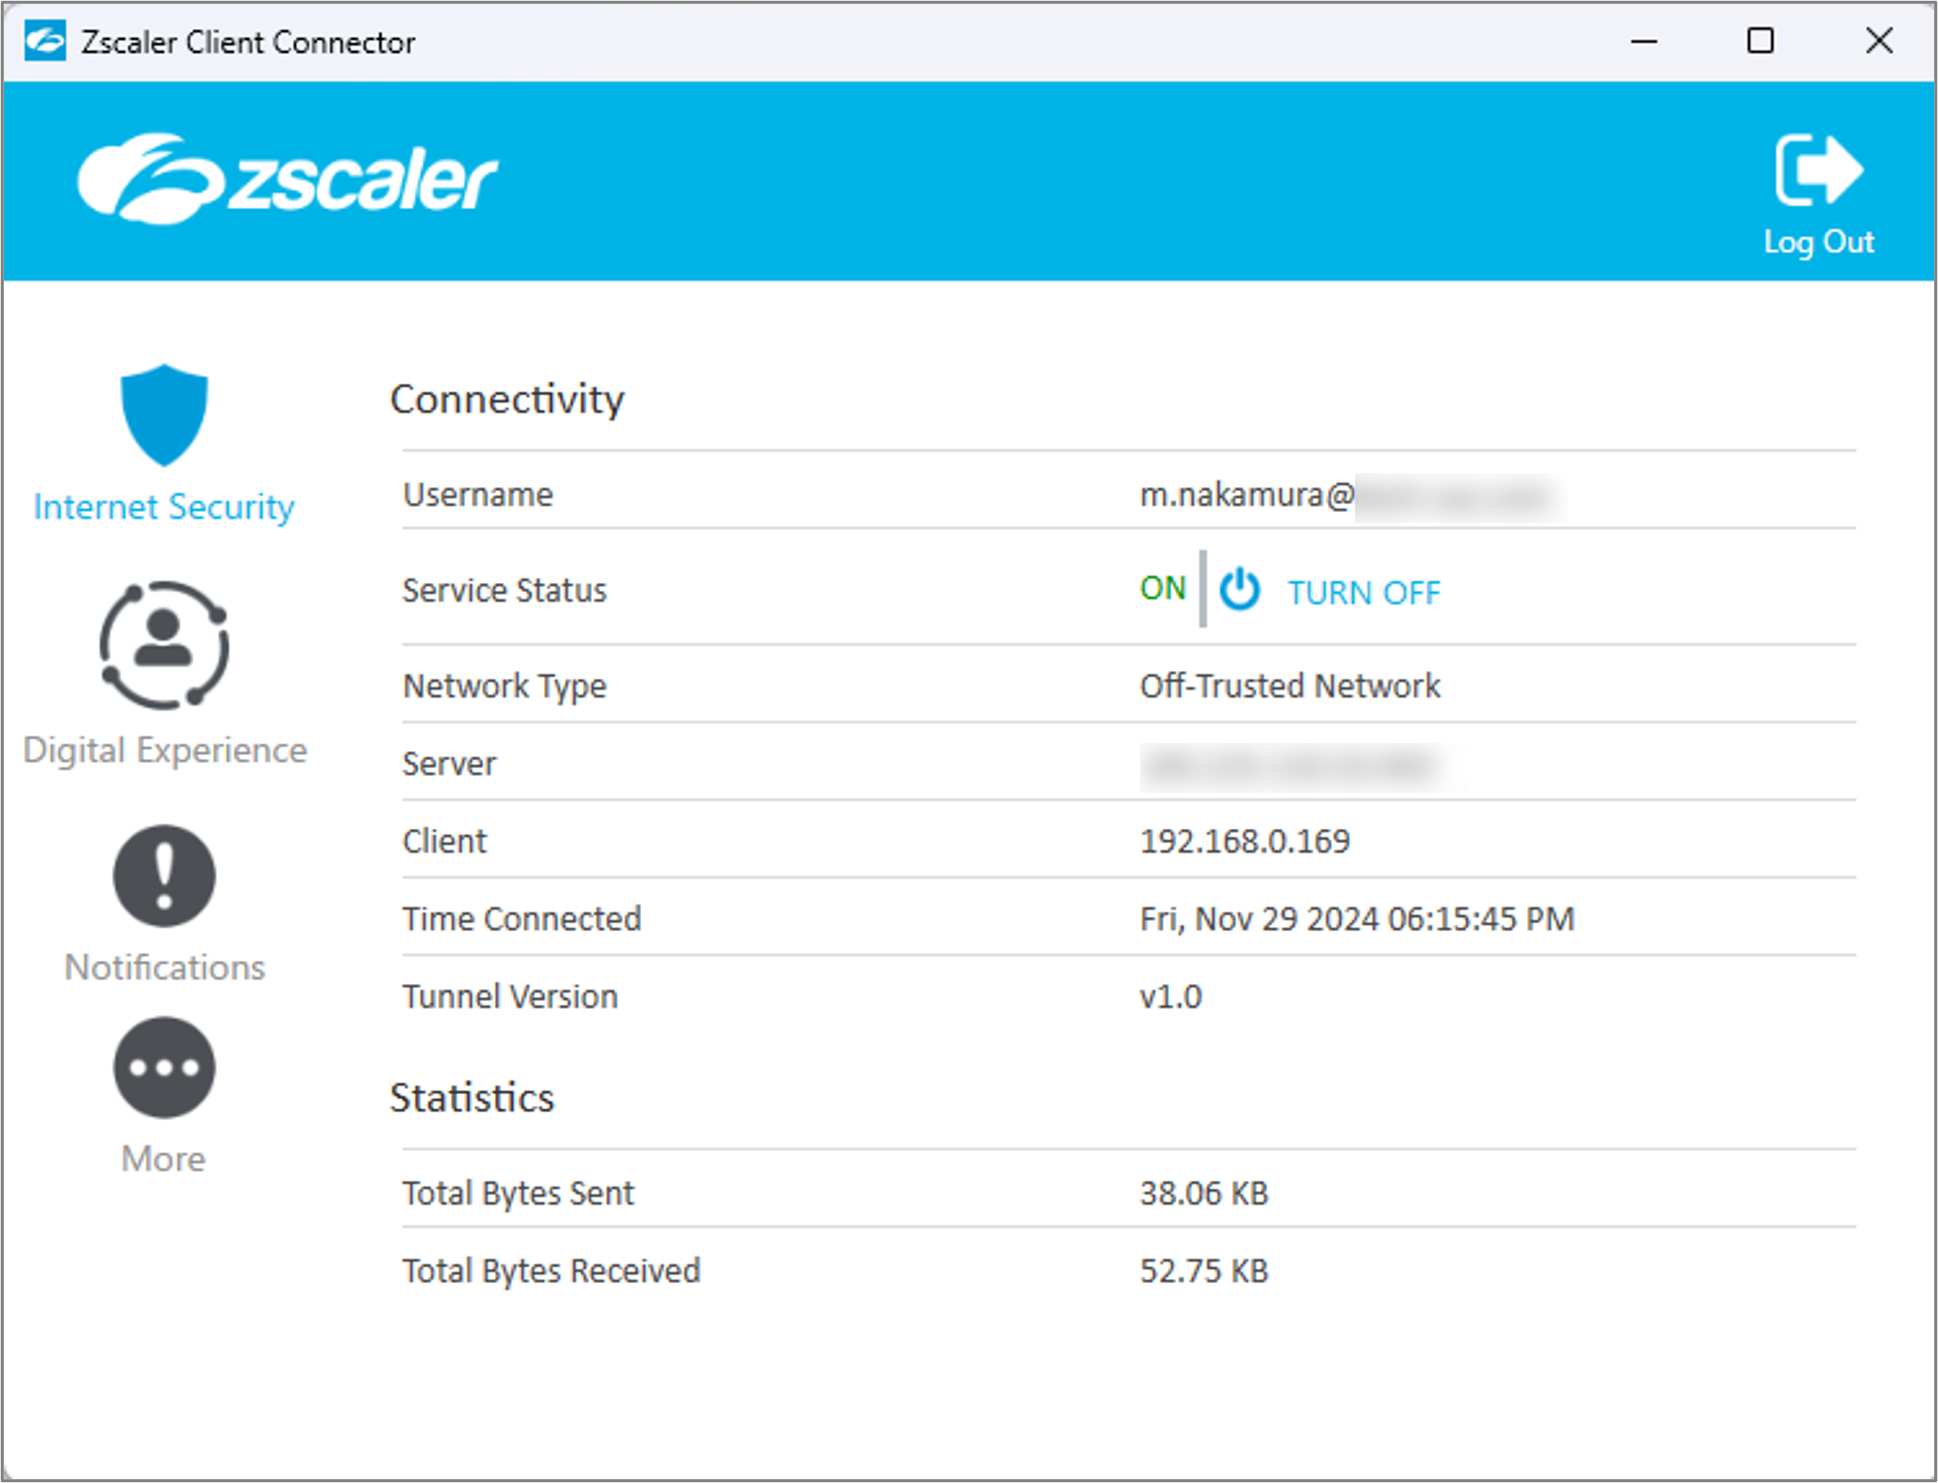
Task: Click the Statistics section heading
Action: pyautogui.click(x=472, y=1098)
